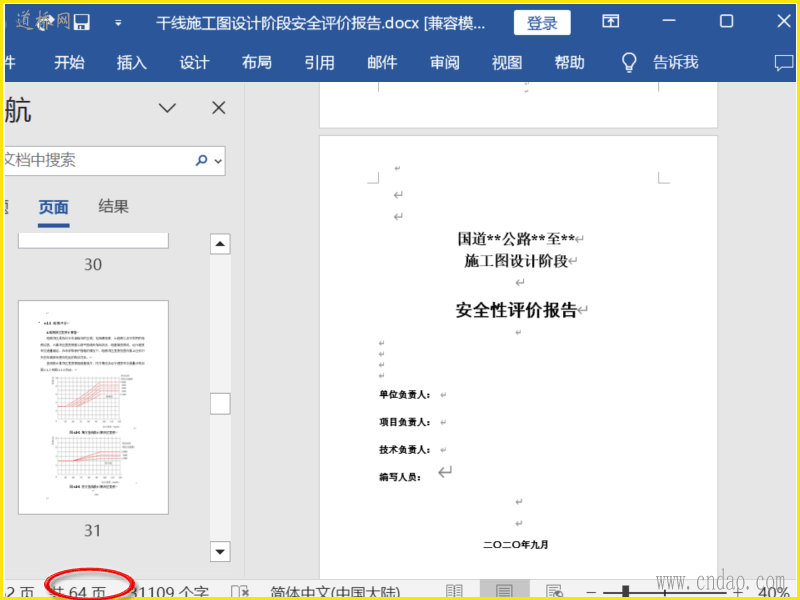Screen dimensions: 800x600
Task: Click the 登录 sign-in button
Action: pos(542,22)
